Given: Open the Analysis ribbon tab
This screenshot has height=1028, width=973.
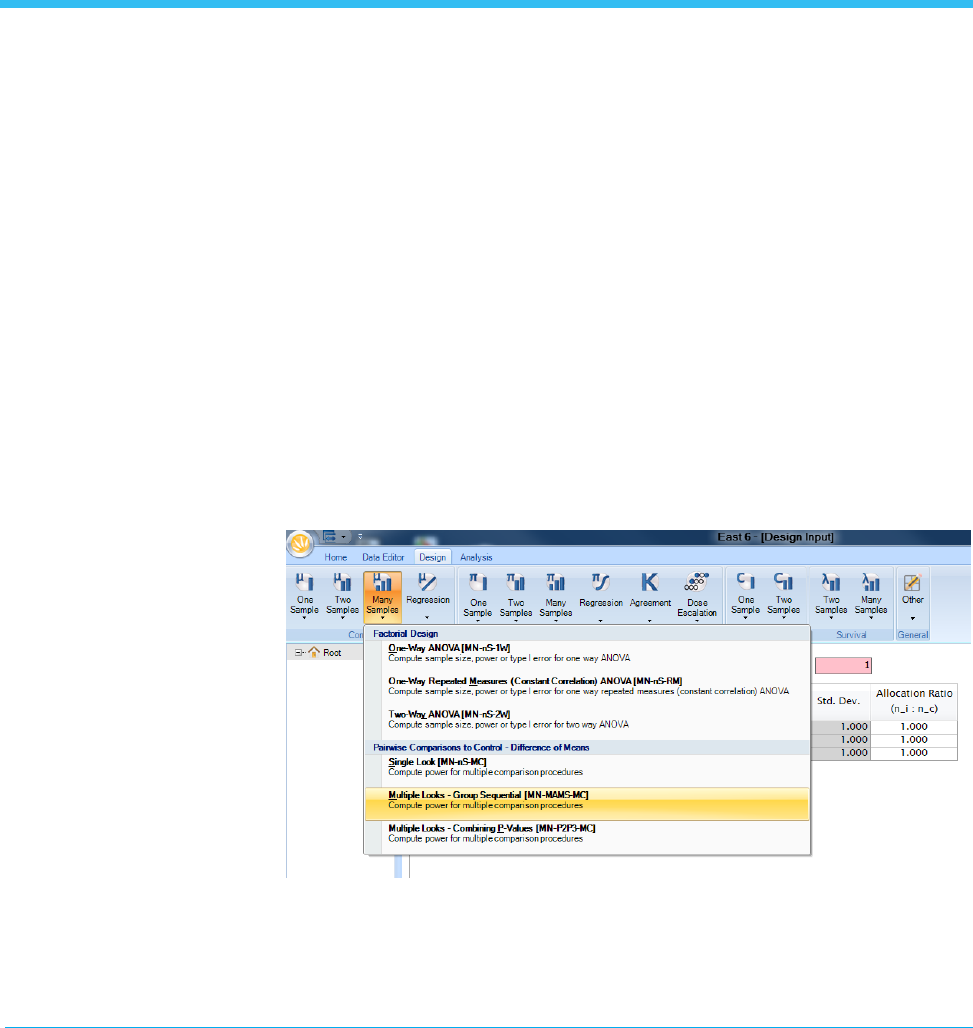Looking at the screenshot, I should point(476,557).
